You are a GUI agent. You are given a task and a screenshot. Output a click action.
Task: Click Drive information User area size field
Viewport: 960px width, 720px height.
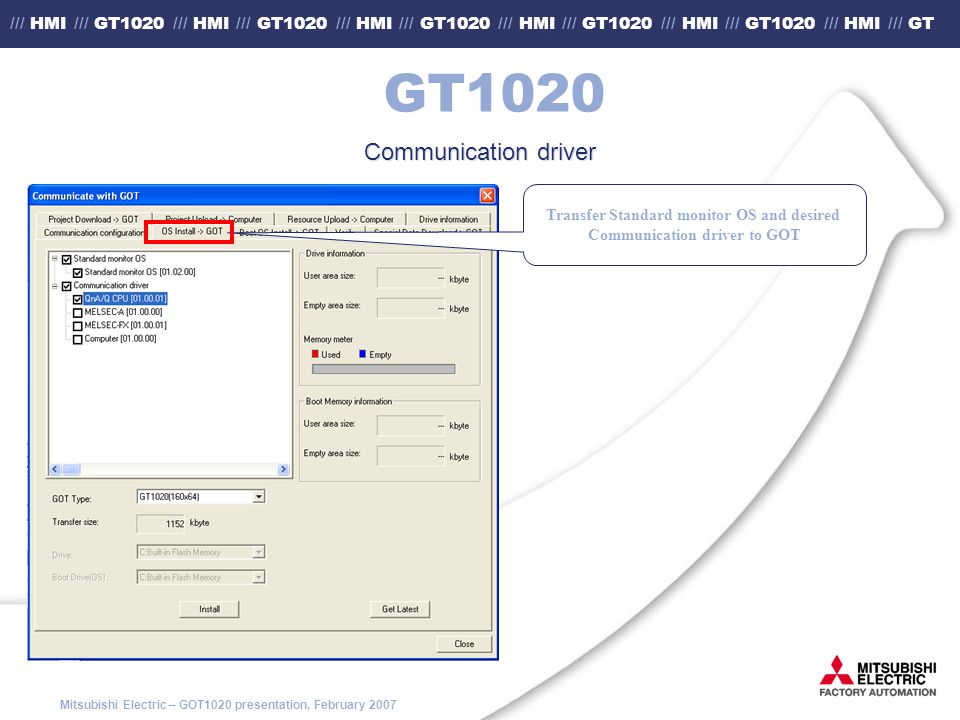click(x=411, y=278)
